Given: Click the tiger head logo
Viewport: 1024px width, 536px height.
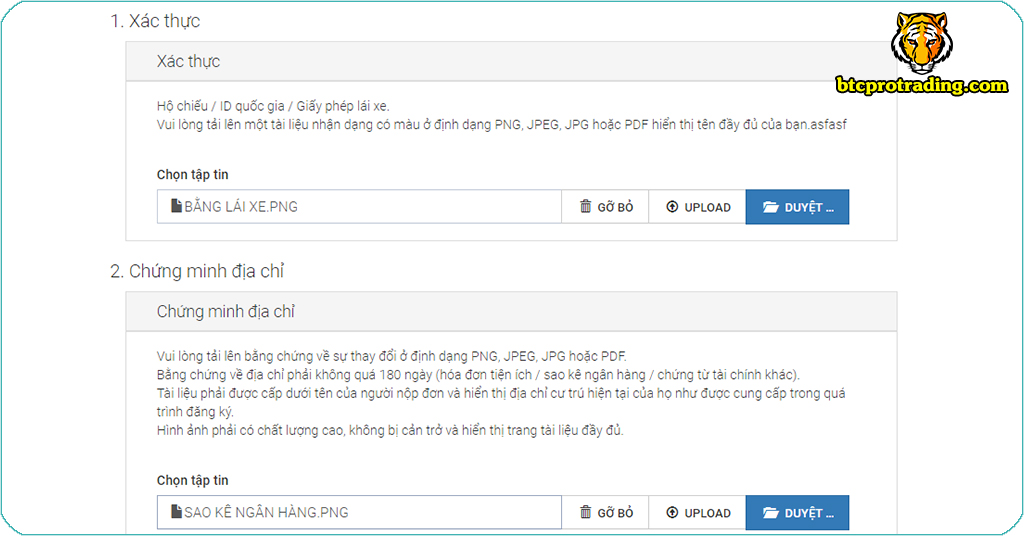Looking at the screenshot, I should [922, 41].
